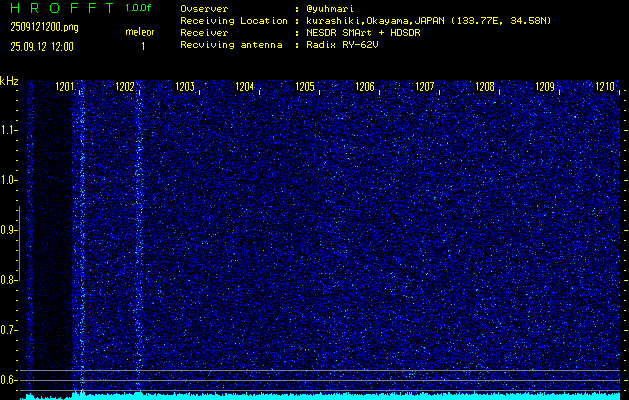Click the Ovserver field label
The height and width of the screenshot is (400, 629).
[x=204, y=8]
